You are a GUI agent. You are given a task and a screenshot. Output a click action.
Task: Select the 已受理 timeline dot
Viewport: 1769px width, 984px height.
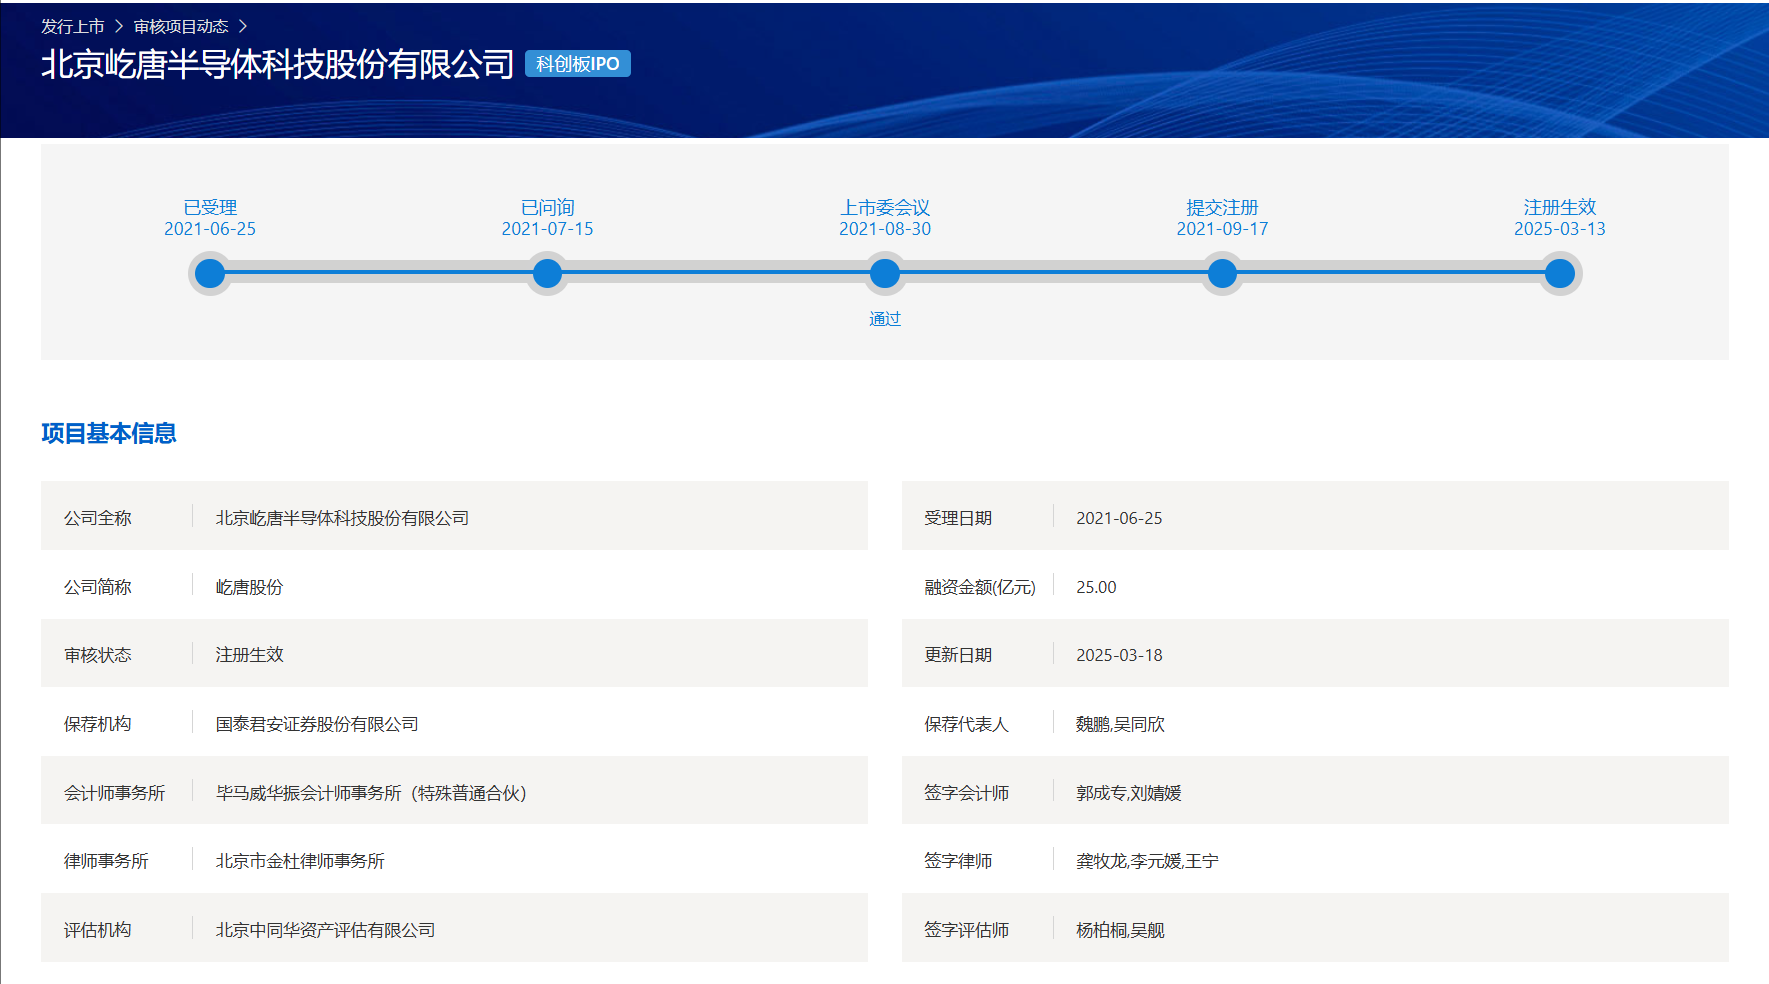click(x=210, y=273)
